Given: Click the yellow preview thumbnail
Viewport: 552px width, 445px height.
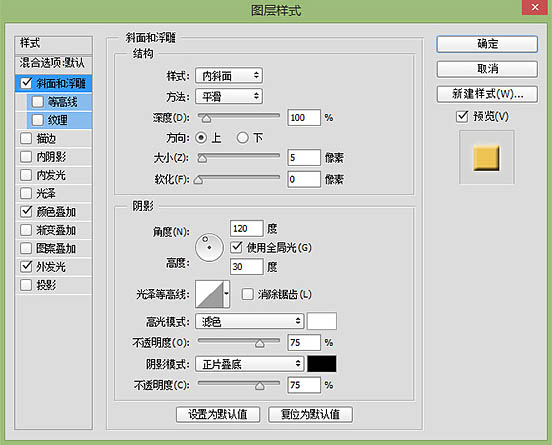Looking at the screenshot, I should pyautogui.click(x=487, y=157).
